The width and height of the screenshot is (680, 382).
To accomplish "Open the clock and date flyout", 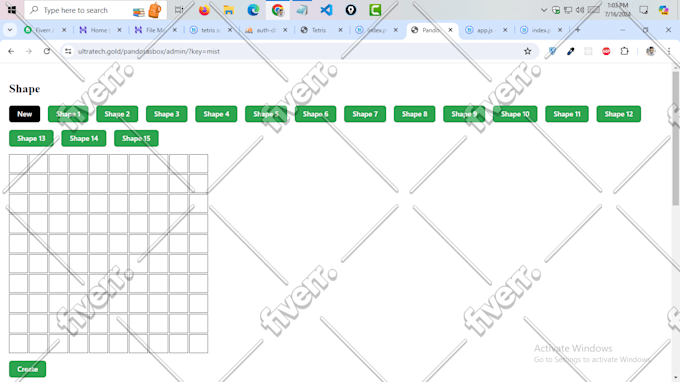I will (618, 10).
